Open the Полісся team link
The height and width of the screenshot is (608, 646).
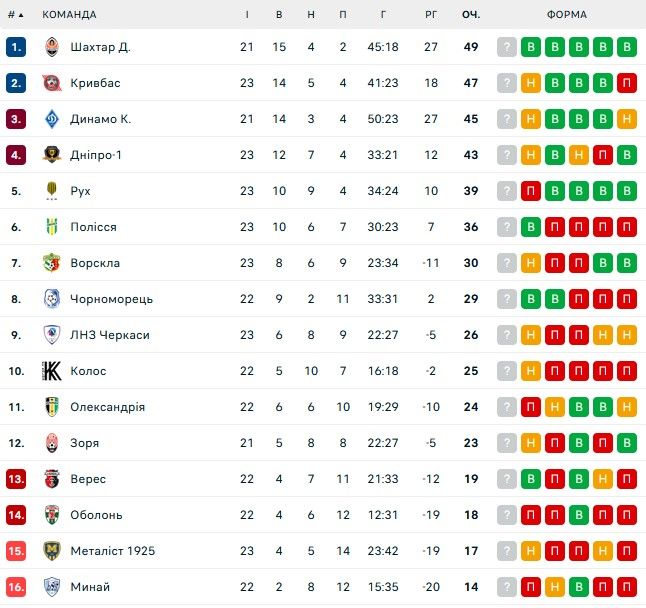click(93, 227)
